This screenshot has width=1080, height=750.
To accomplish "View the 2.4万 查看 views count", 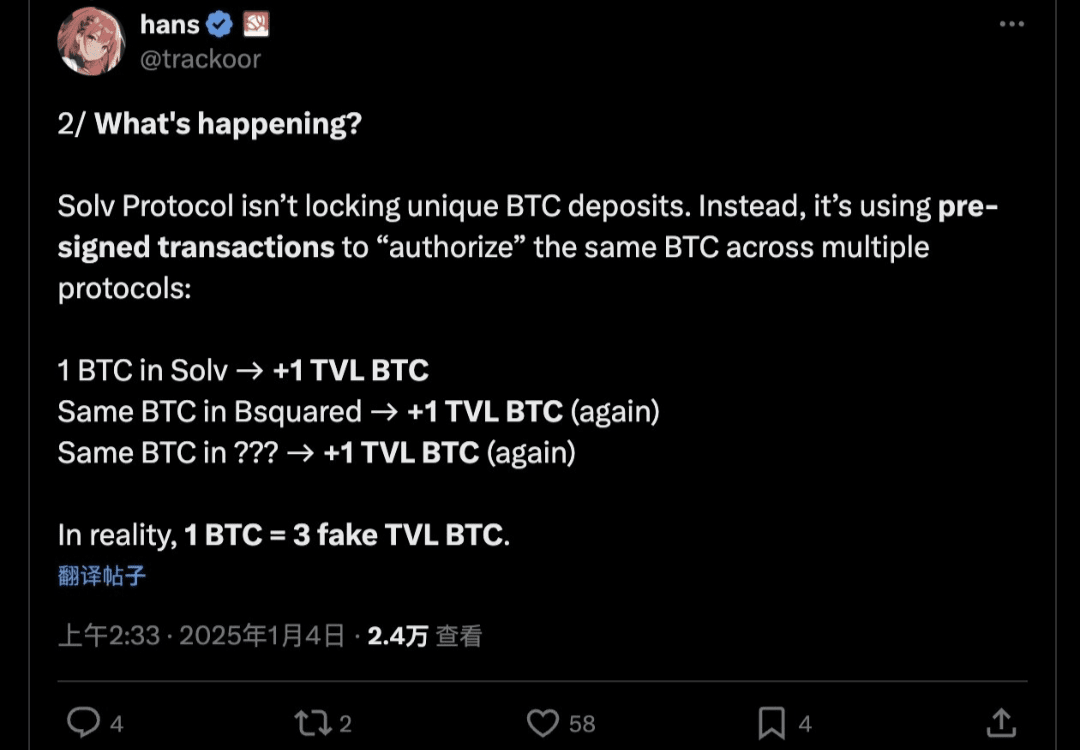I will [x=424, y=636].
